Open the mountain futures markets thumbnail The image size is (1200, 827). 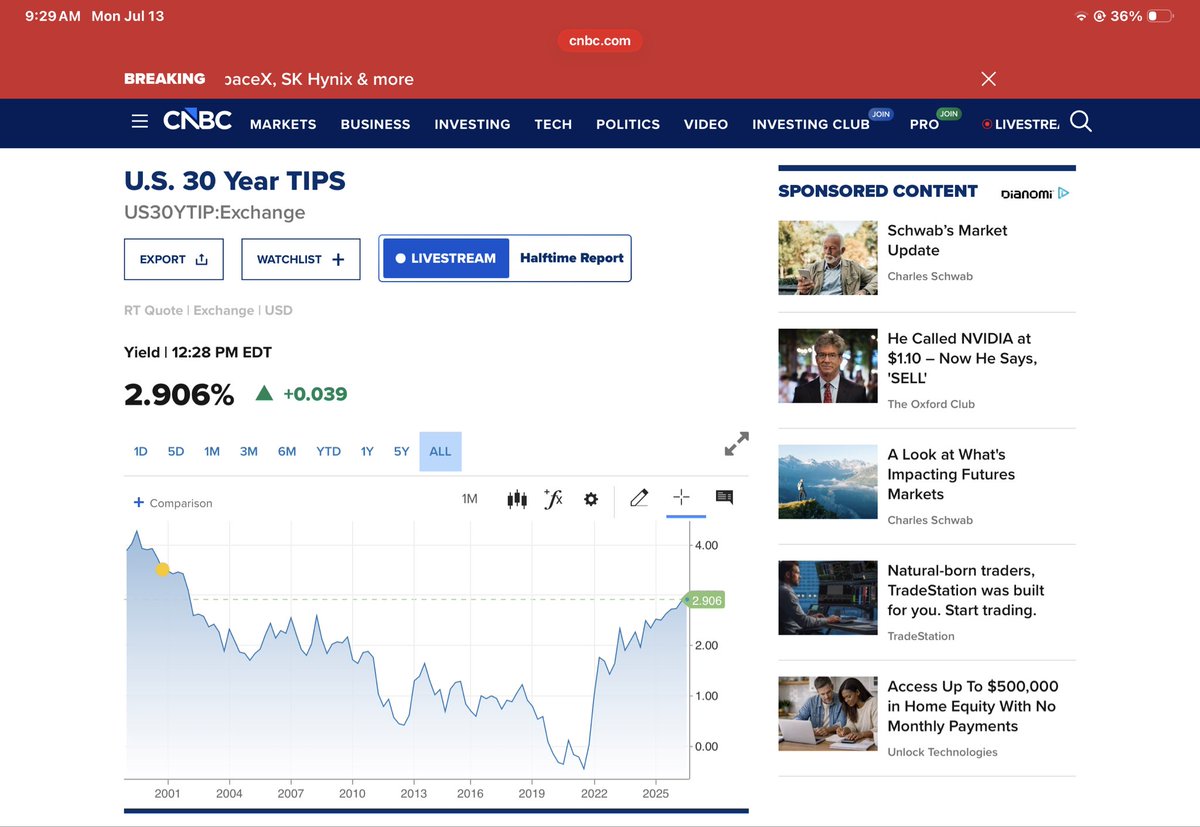pos(828,482)
